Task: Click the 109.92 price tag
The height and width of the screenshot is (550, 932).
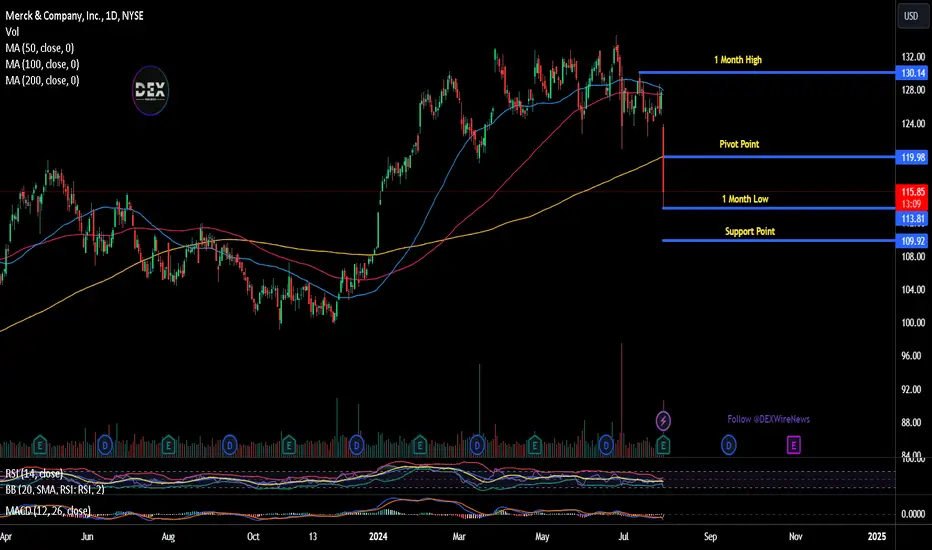Action: [913, 241]
